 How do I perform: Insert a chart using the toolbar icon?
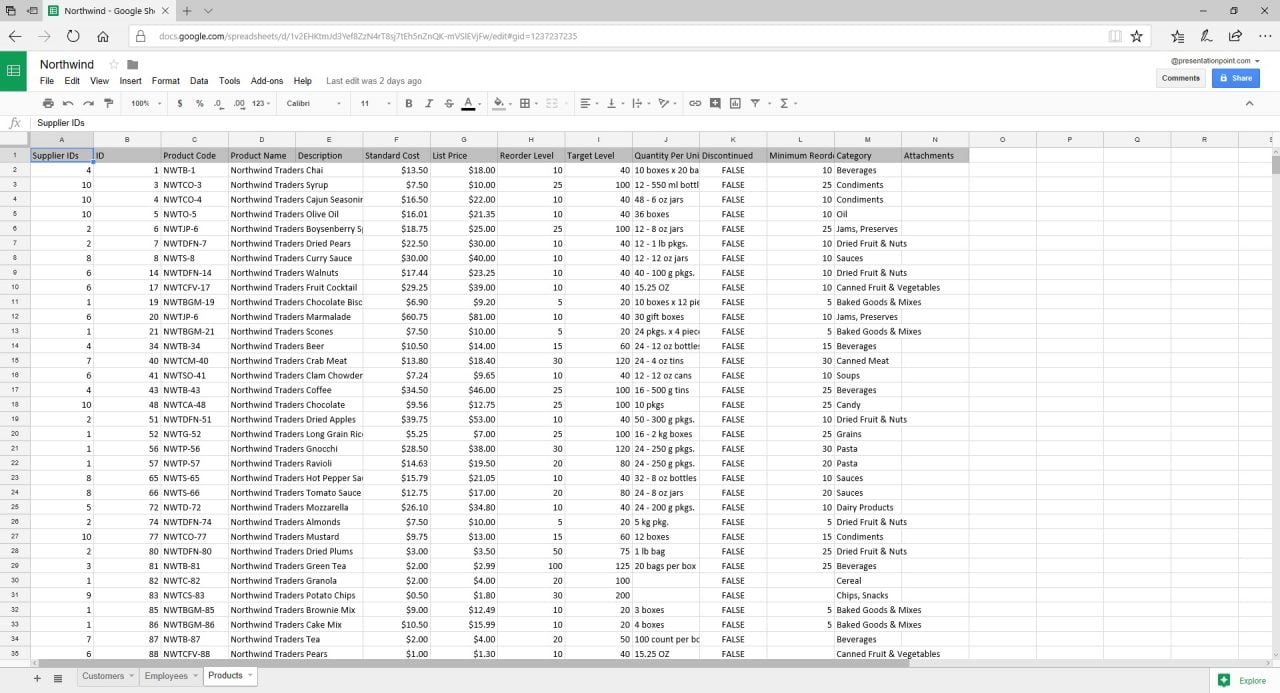(x=737, y=103)
